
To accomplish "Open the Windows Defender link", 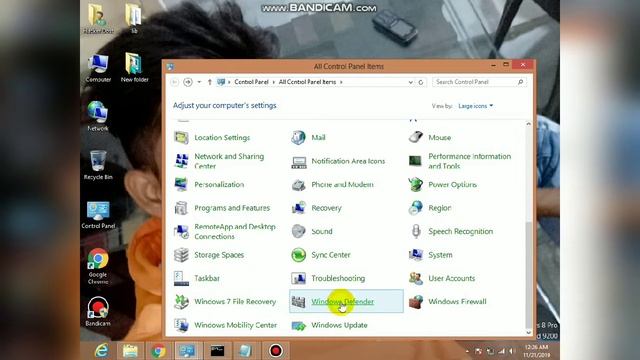I will coord(342,302).
